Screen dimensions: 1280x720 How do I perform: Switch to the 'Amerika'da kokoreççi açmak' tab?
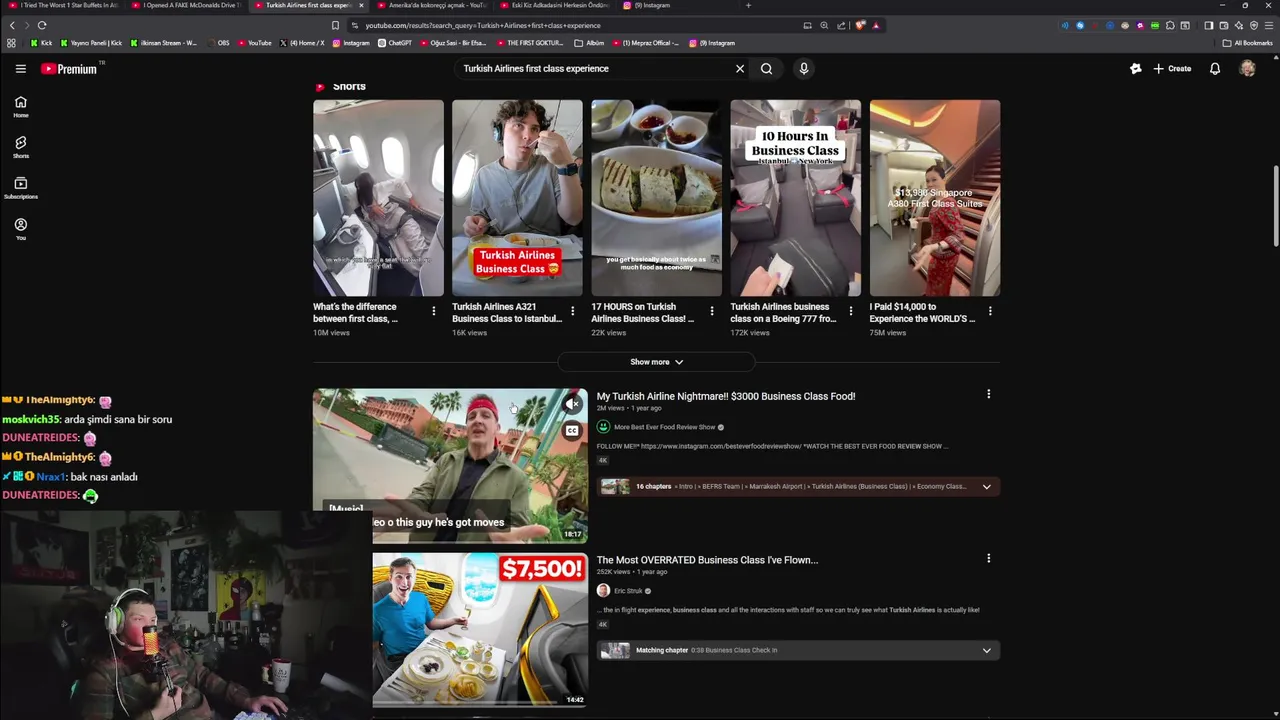click(x=432, y=5)
